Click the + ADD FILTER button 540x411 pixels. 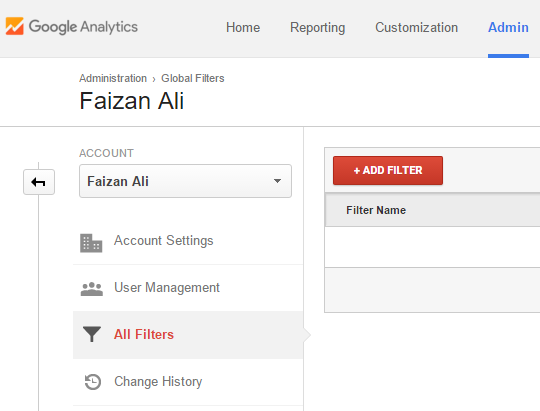point(388,171)
